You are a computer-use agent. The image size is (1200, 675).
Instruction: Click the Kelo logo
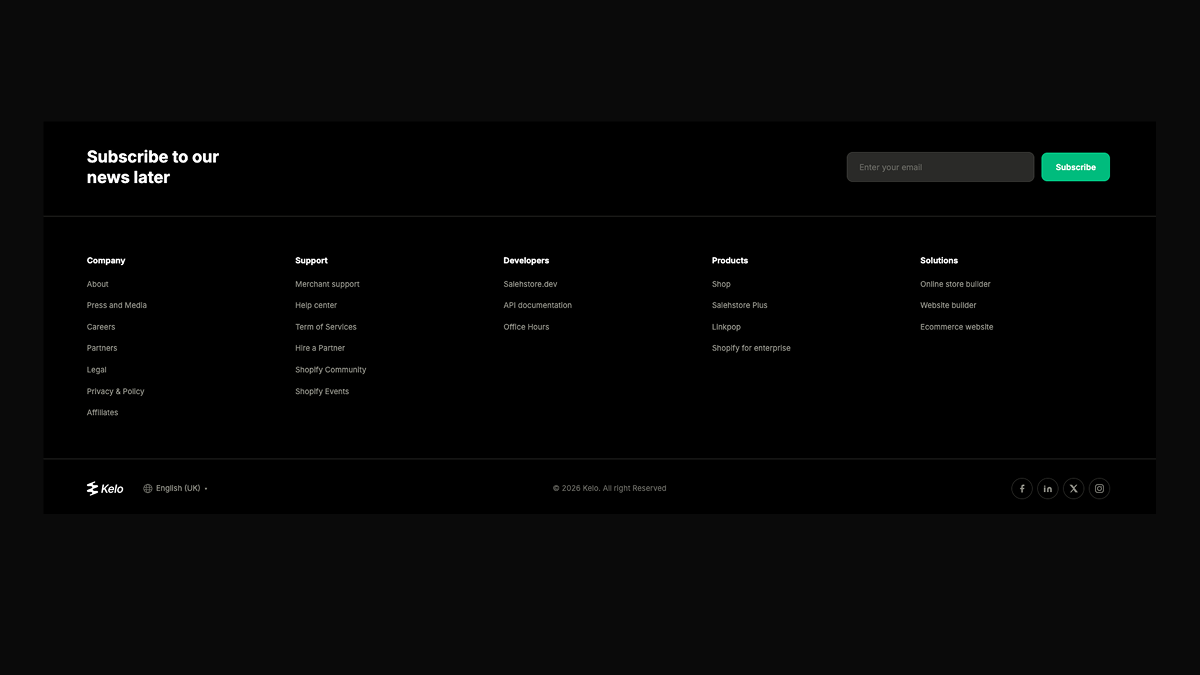click(104, 488)
